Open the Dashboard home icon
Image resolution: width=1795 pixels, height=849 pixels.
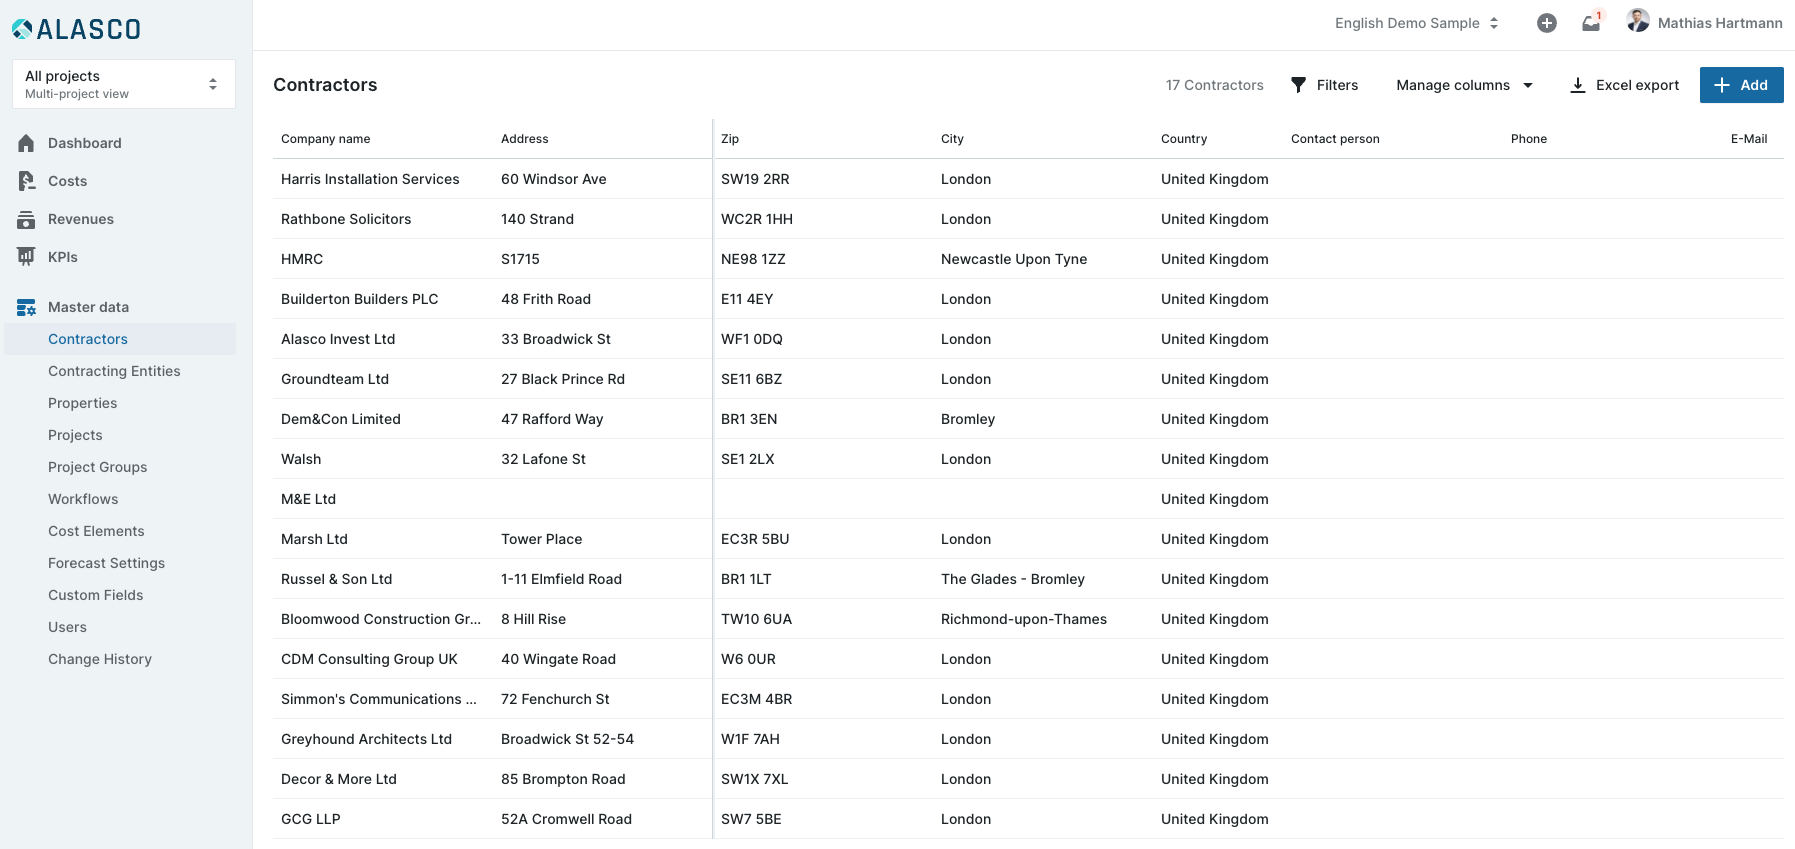tap(26, 143)
